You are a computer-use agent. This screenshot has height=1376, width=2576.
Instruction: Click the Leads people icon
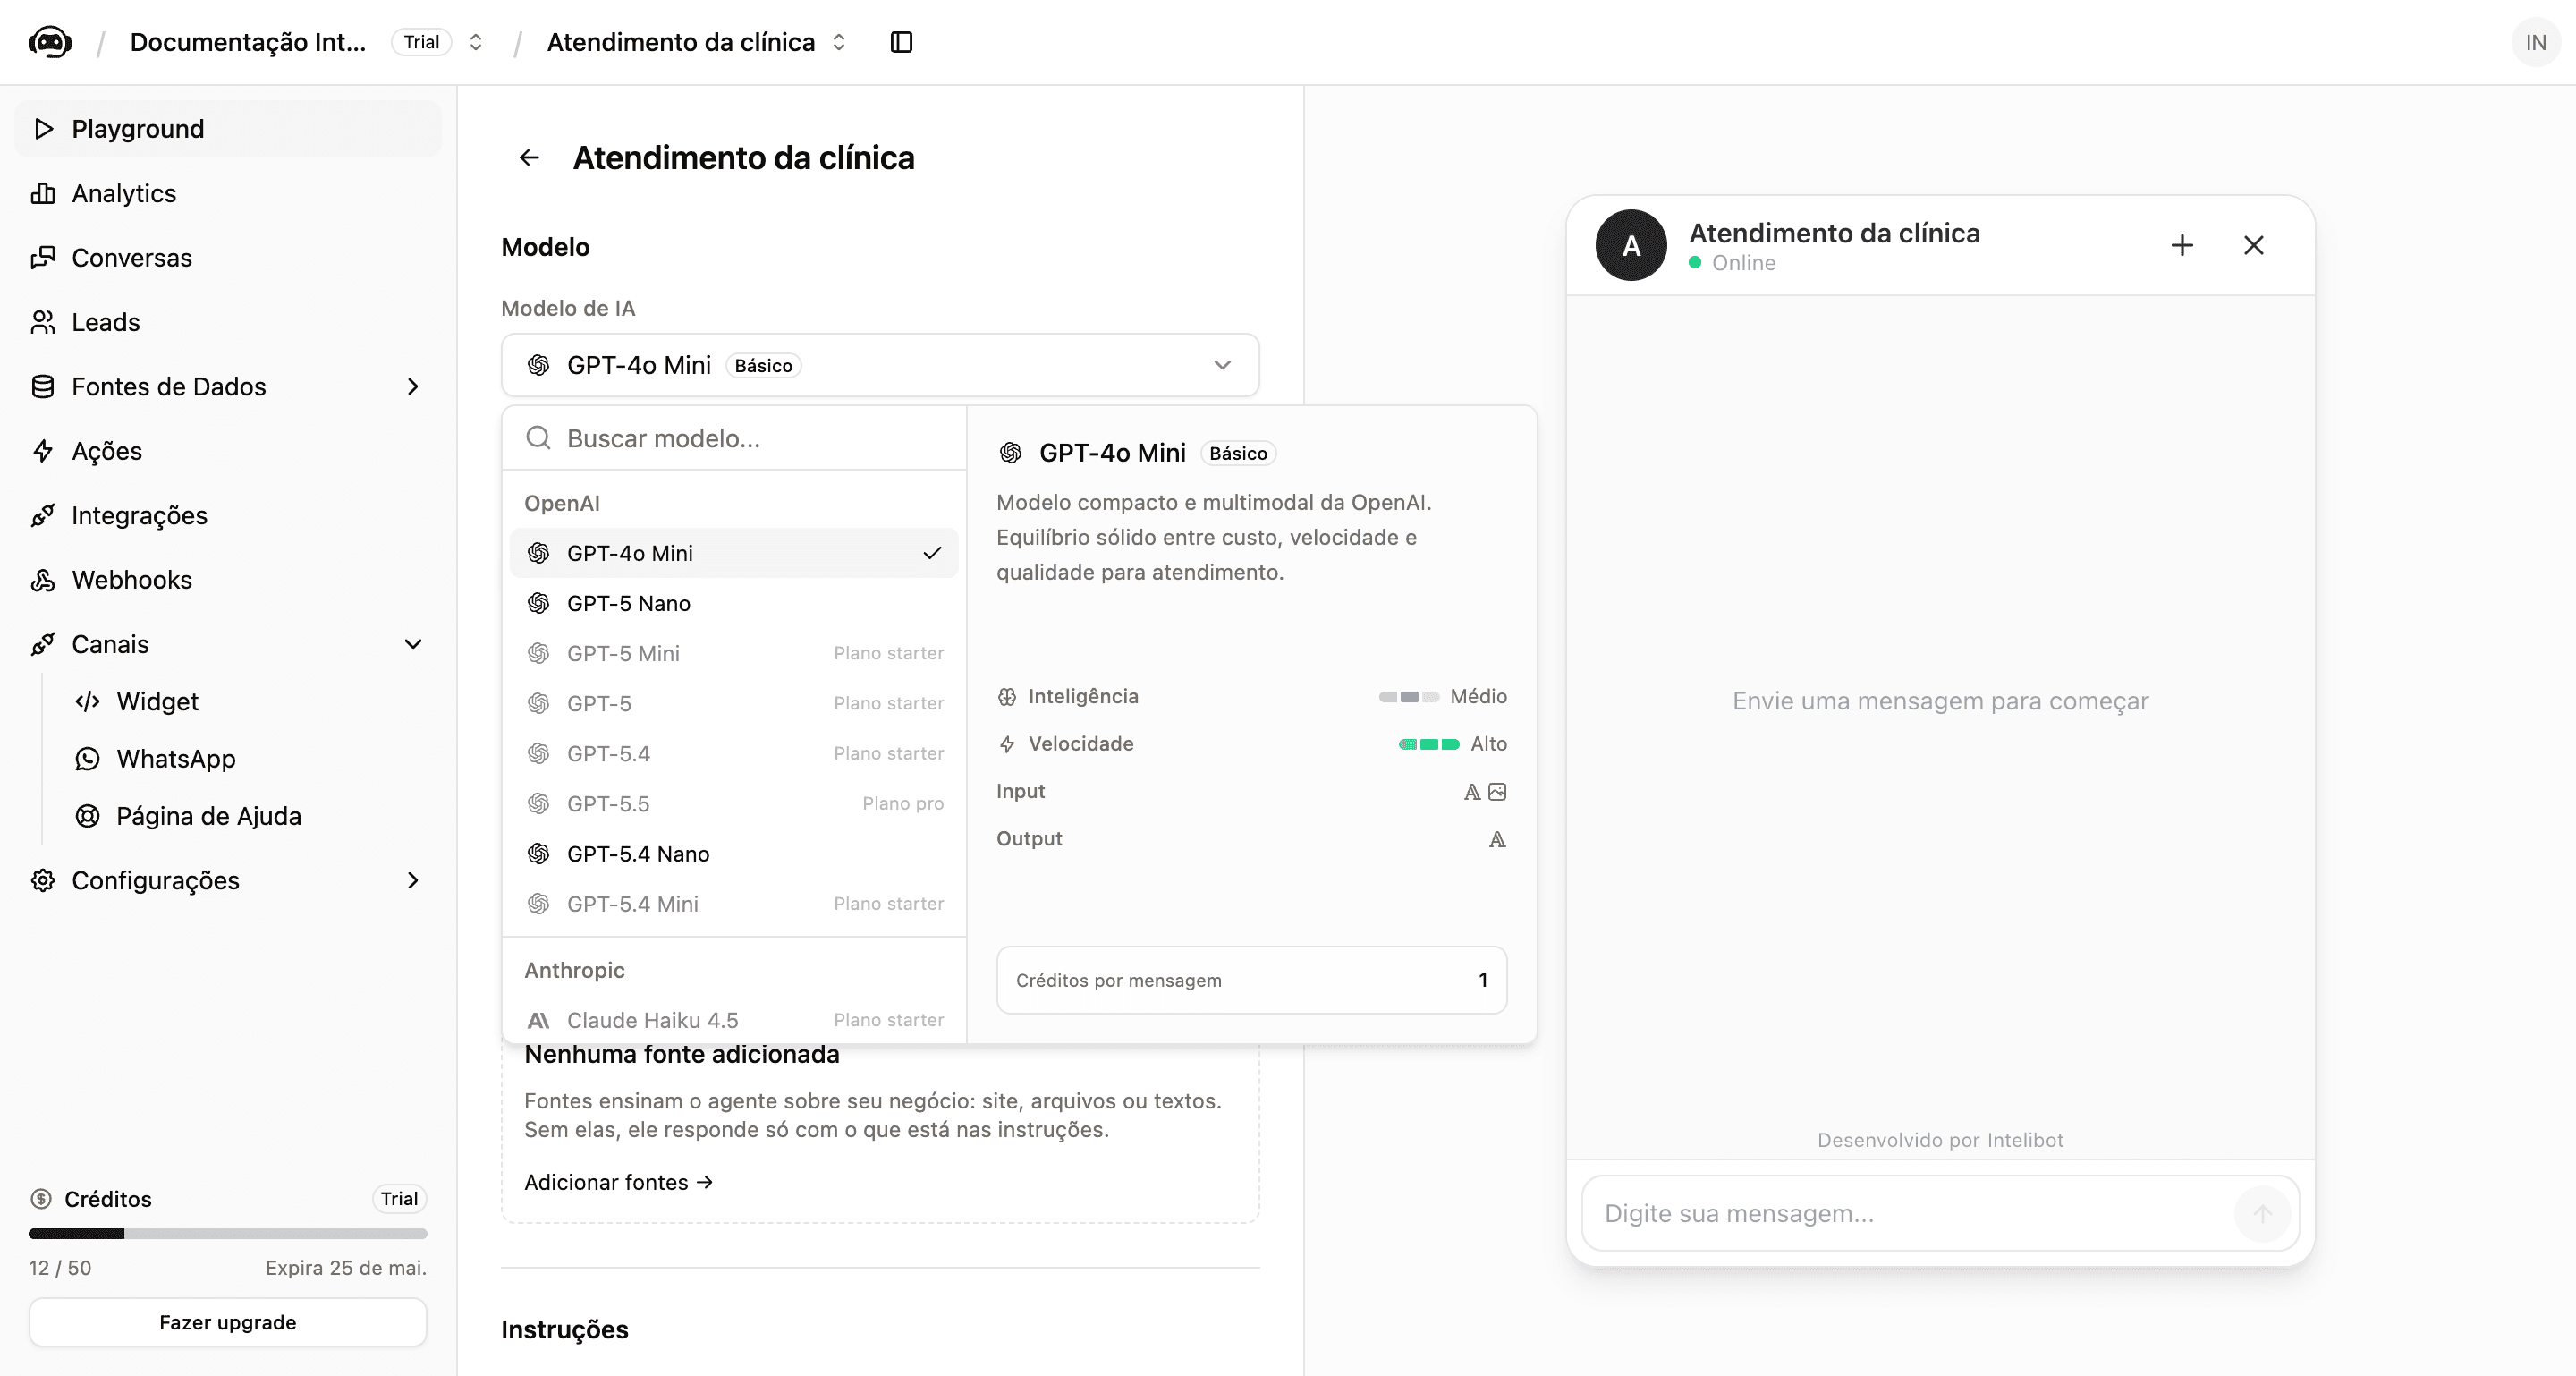click(43, 322)
